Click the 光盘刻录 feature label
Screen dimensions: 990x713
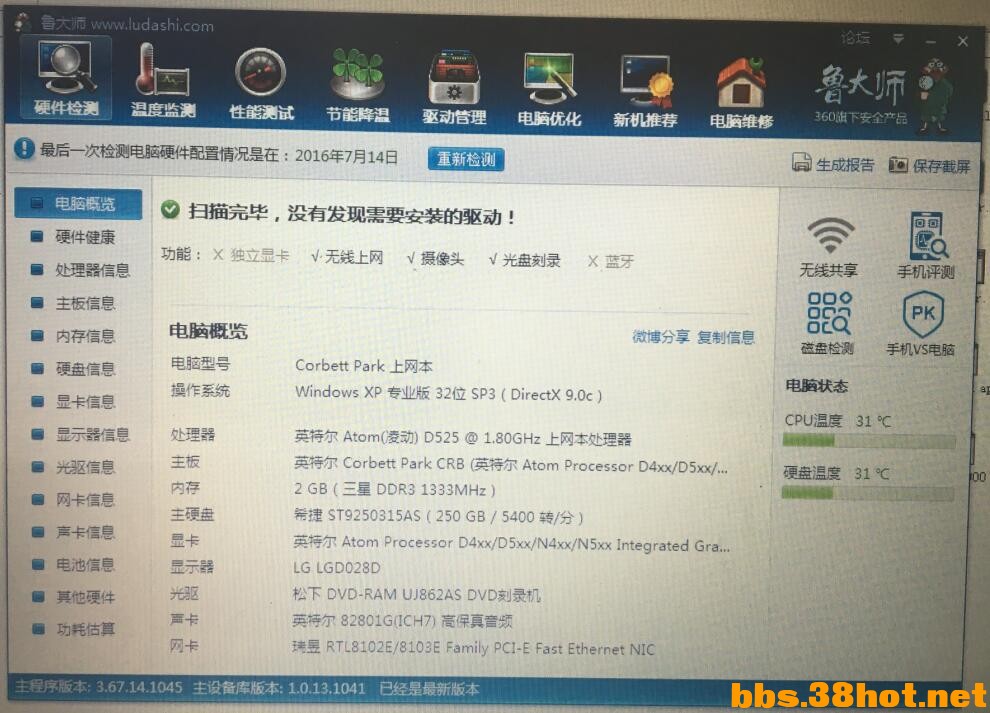coord(531,260)
